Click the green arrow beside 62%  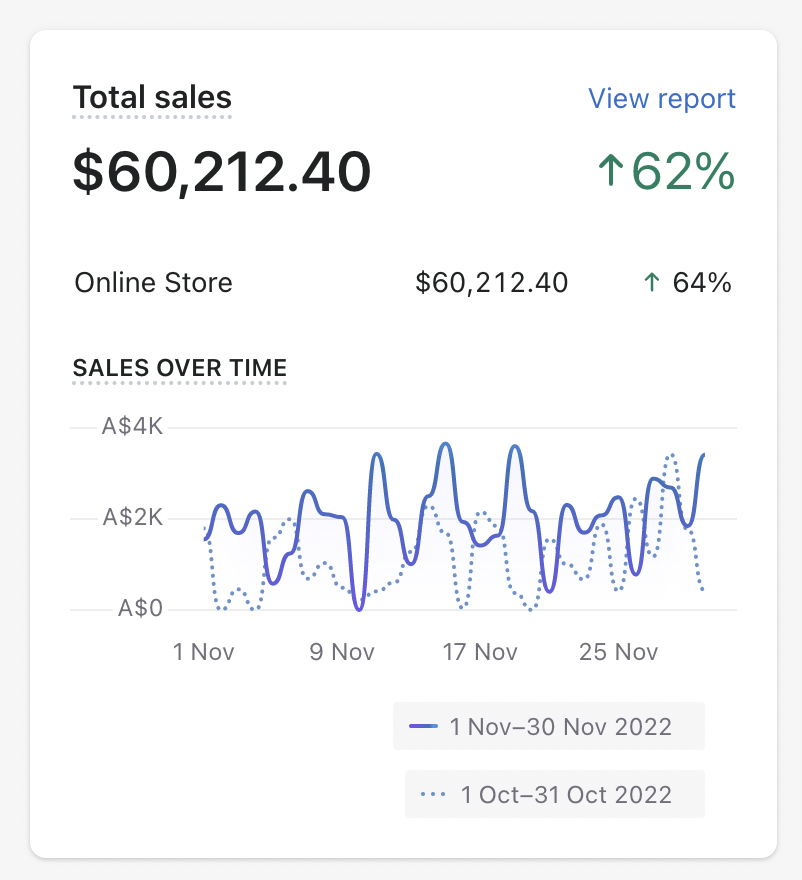(609, 172)
